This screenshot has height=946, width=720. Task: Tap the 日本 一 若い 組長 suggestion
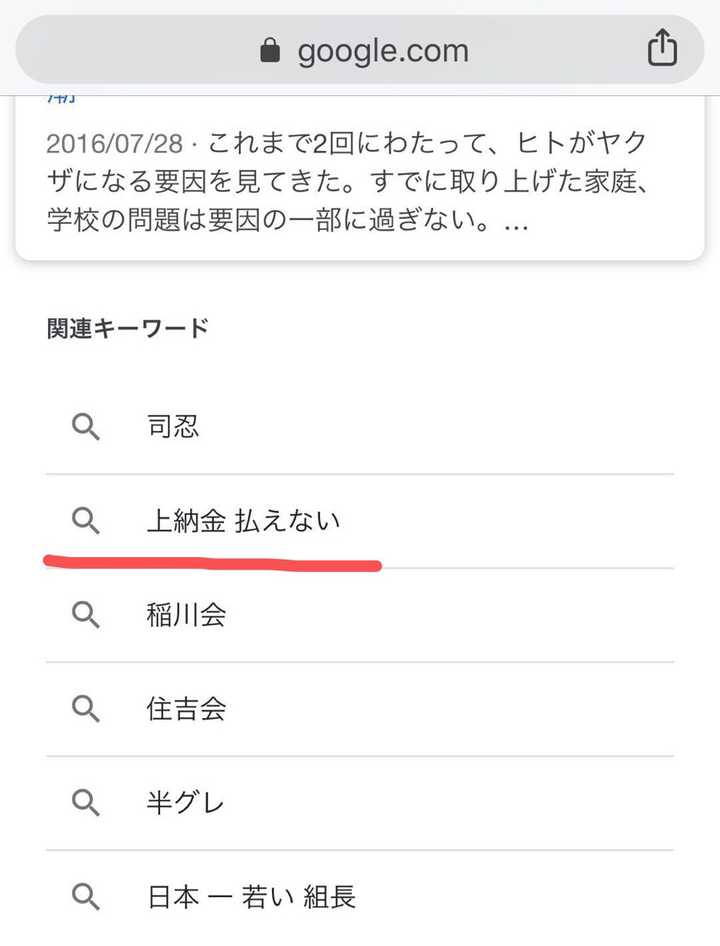251,896
